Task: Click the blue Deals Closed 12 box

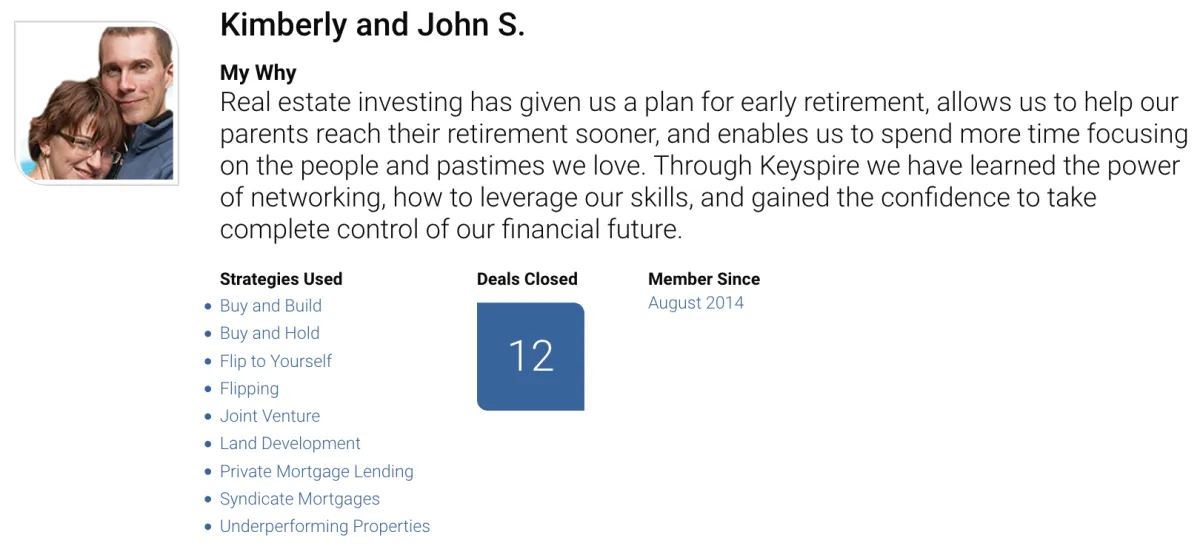Action: tap(530, 356)
